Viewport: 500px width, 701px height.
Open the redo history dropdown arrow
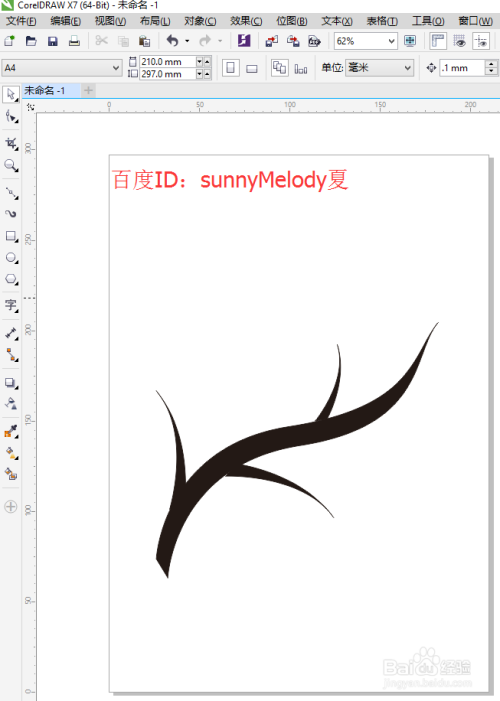[220, 41]
